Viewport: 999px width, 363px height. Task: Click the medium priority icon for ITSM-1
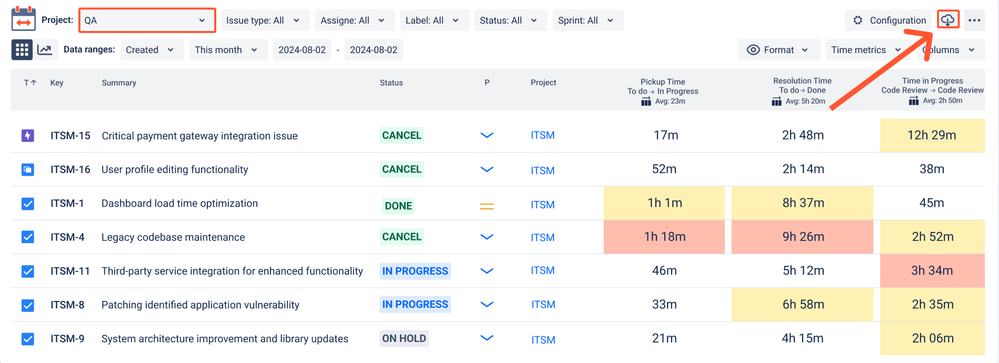(x=487, y=206)
